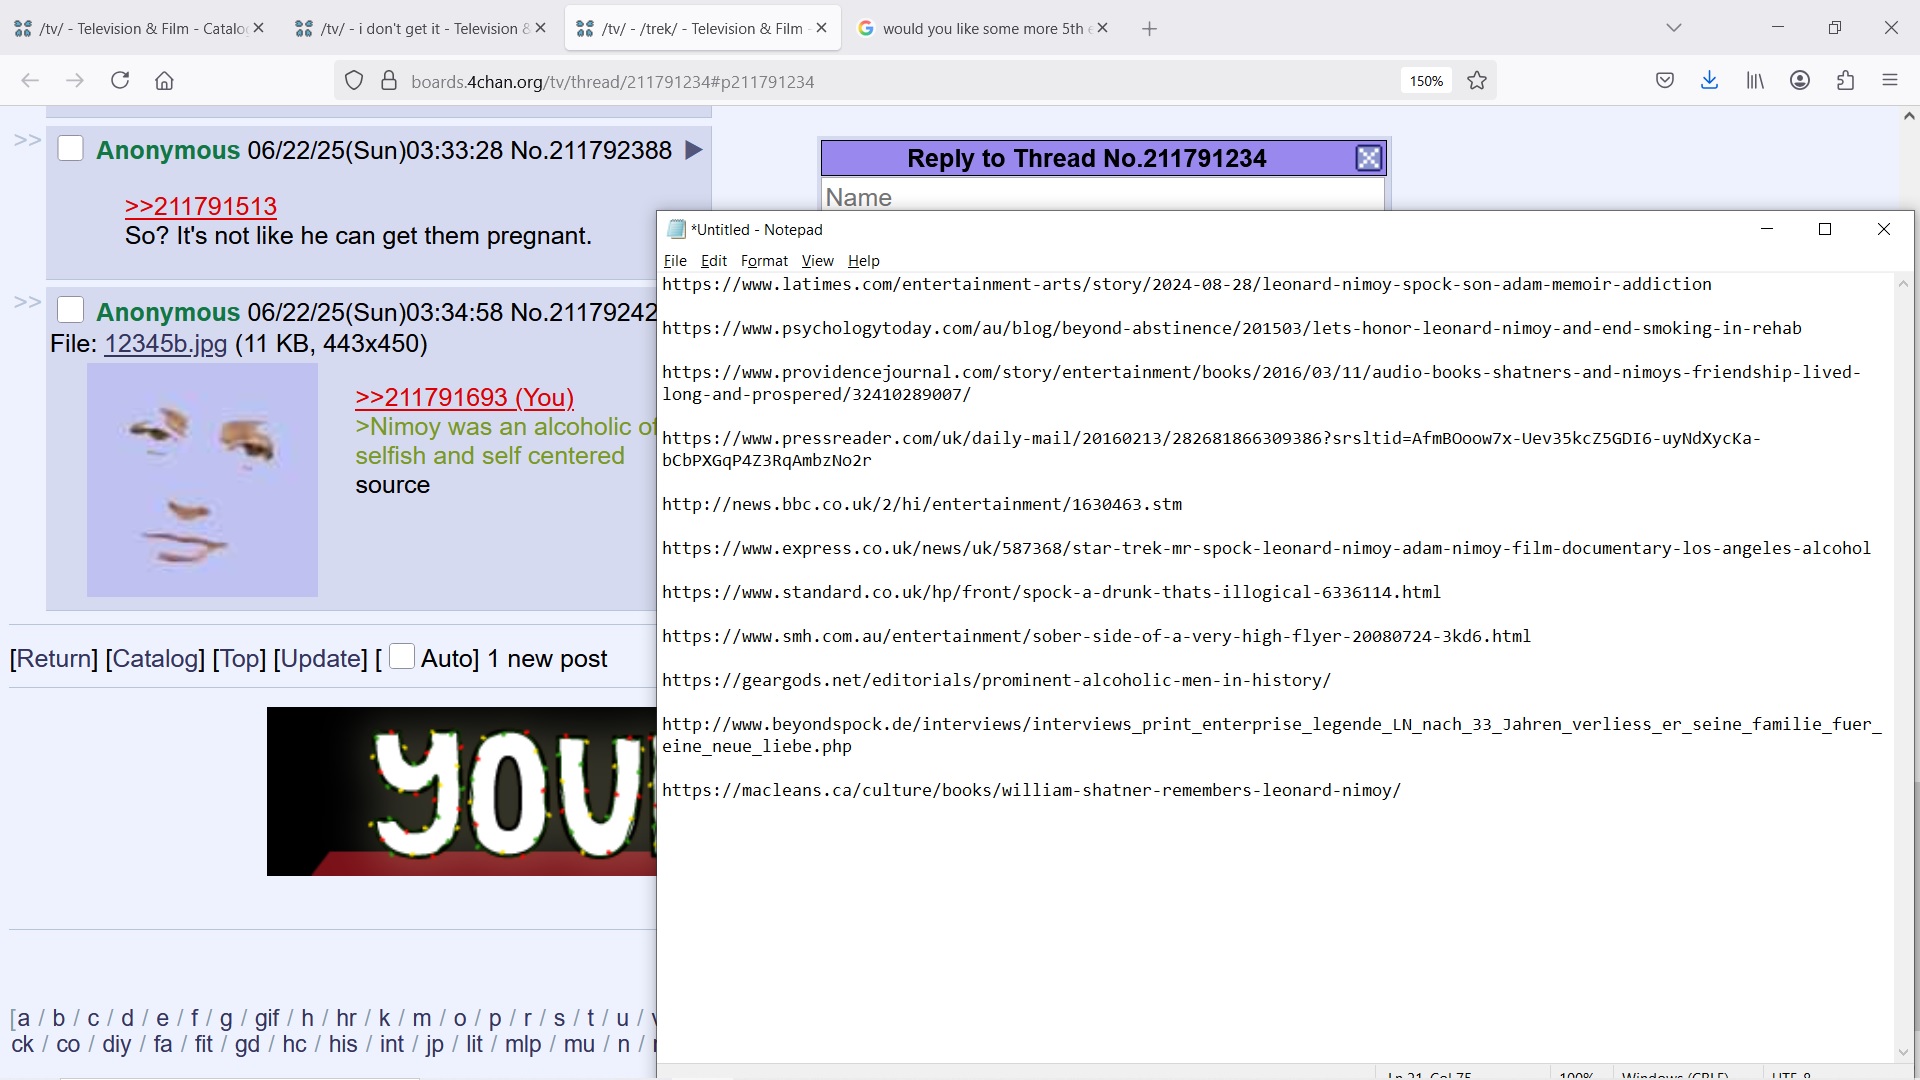The height and width of the screenshot is (1080, 1920).
Task: Open the downloads panel
Action: point(1710,81)
